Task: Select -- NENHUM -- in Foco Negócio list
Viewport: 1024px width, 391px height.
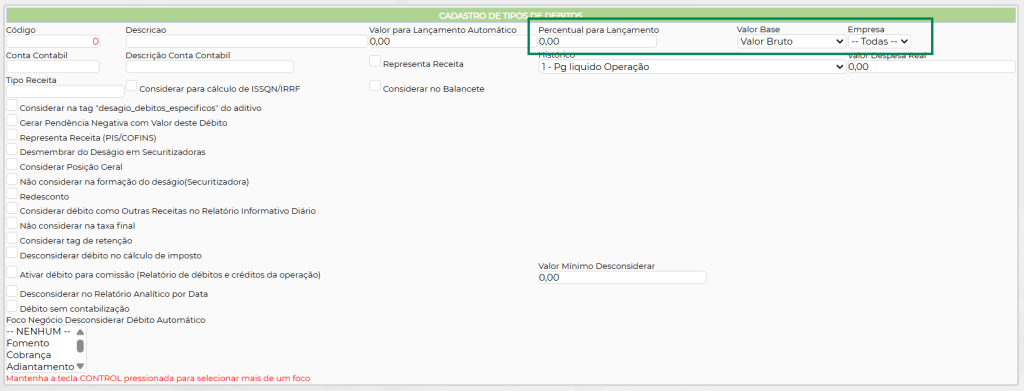Action: click(x=38, y=332)
